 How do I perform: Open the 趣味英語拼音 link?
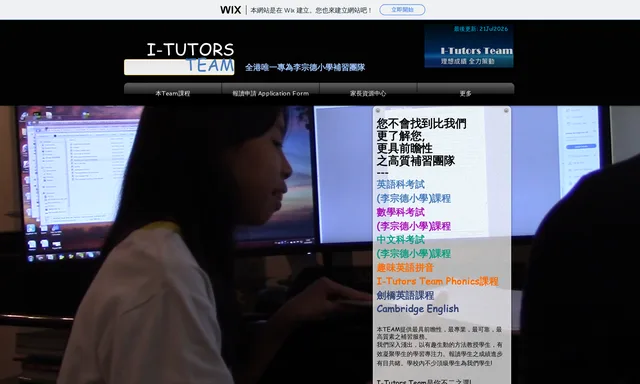point(404,268)
